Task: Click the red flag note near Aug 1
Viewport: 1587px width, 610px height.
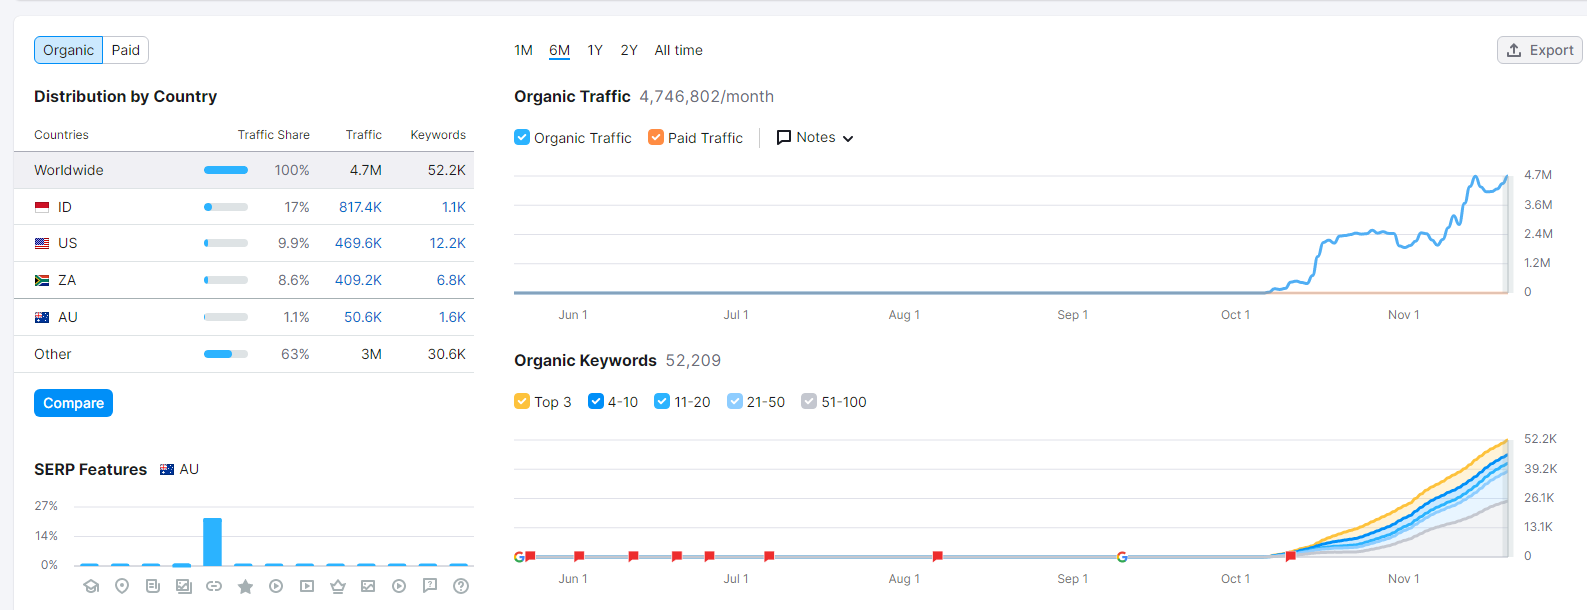Action: point(938,556)
